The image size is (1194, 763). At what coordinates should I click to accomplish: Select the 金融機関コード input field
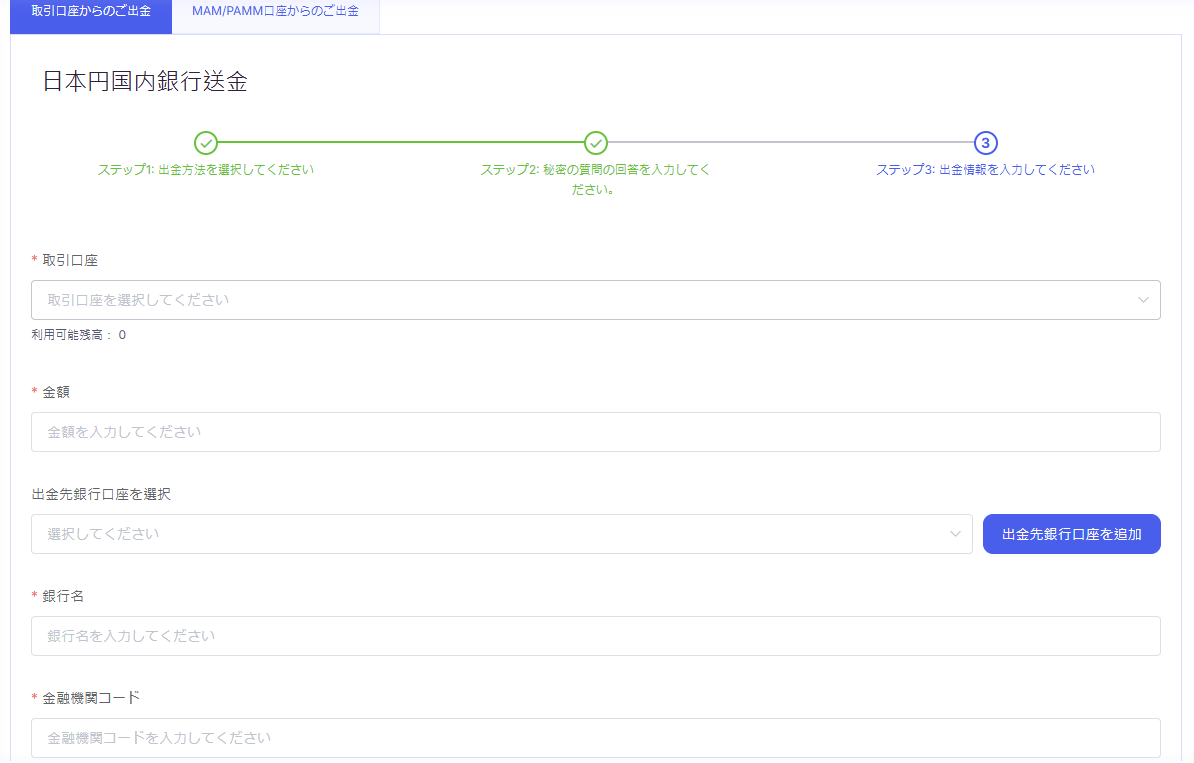(595, 738)
